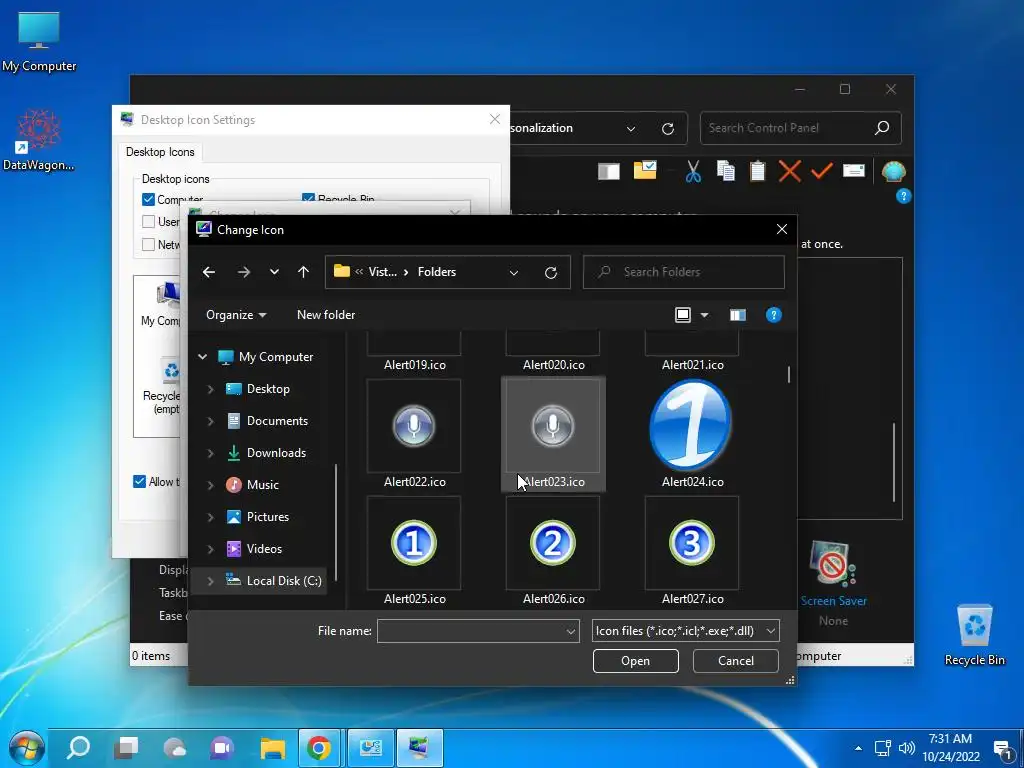Click the orange checkmark toolbar icon
This screenshot has height=768, width=1024.
822,171
